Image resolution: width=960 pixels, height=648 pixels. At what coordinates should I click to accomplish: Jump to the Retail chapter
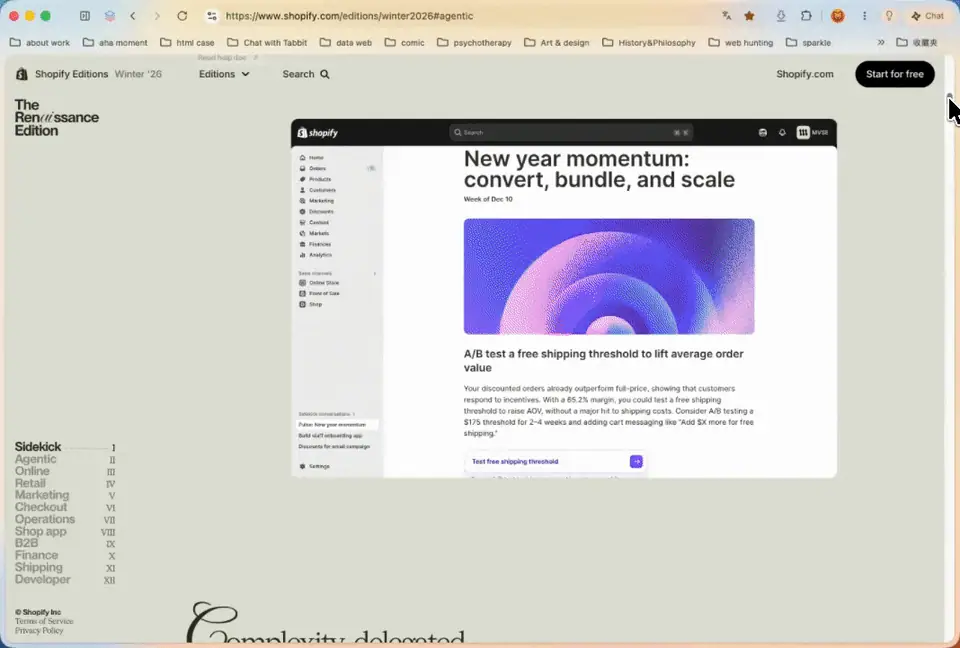[x=64, y=483]
